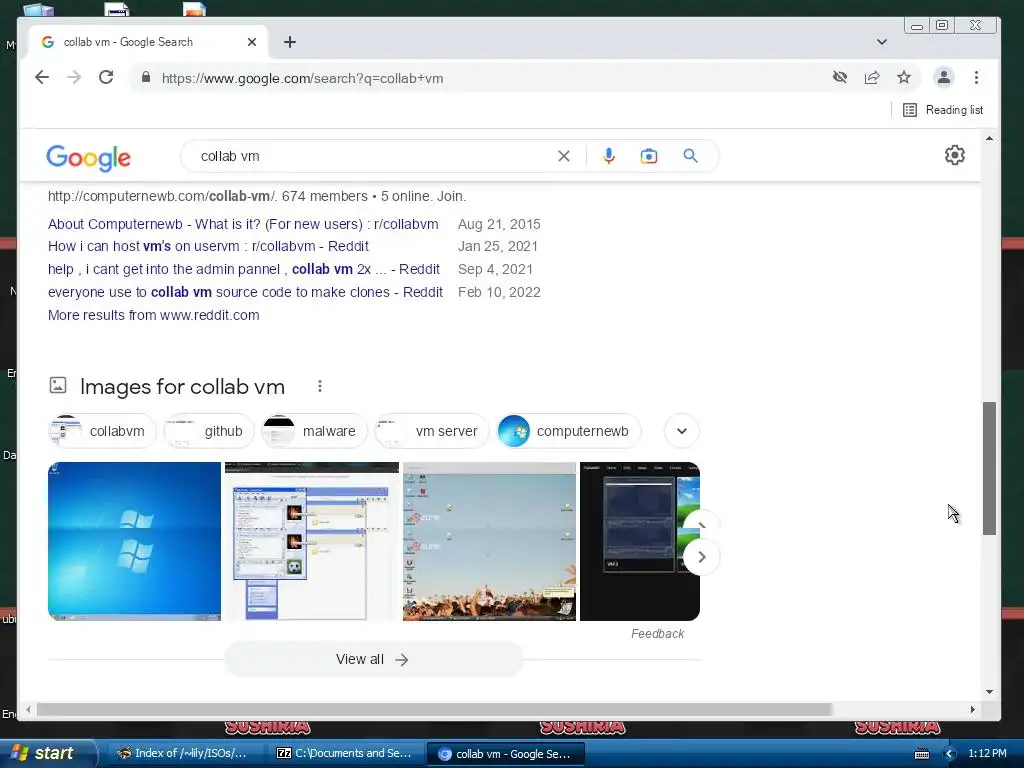The width and height of the screenshot is (1024, 768).
Task: Click the vertical scrollbar thumb
Action: (x=989, y=468)
